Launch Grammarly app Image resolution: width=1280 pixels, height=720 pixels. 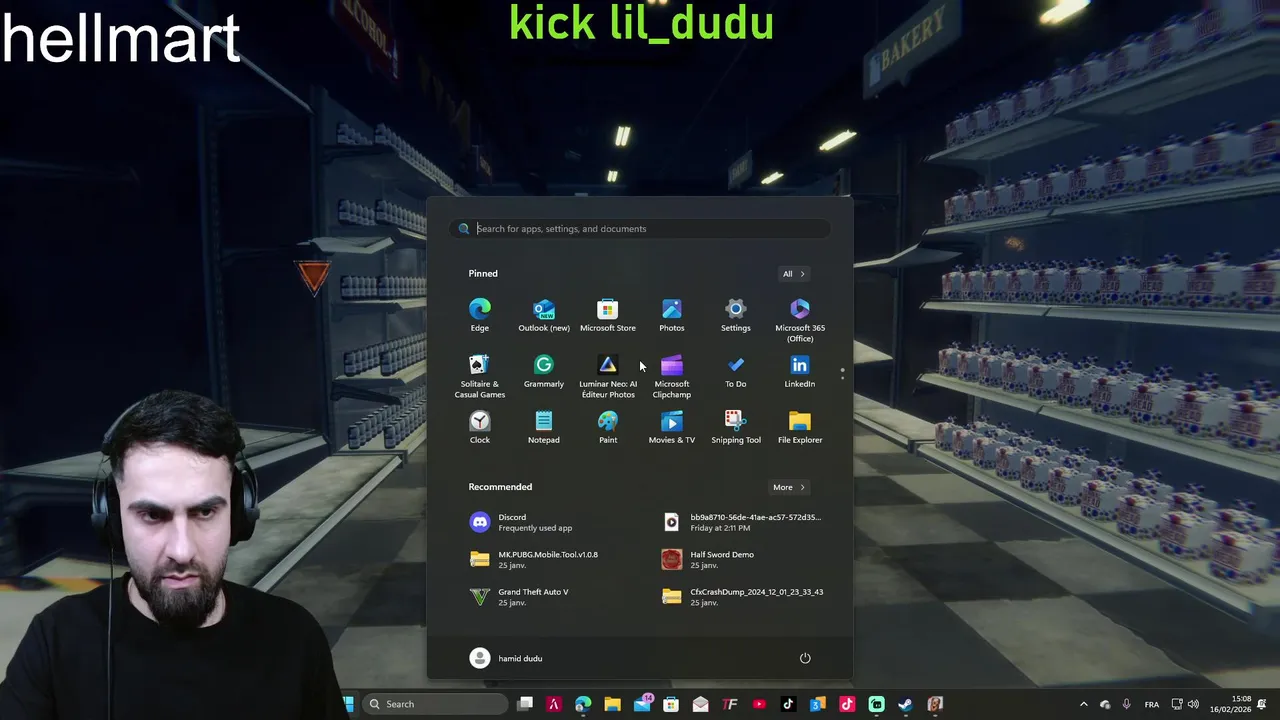coord(544,372)
